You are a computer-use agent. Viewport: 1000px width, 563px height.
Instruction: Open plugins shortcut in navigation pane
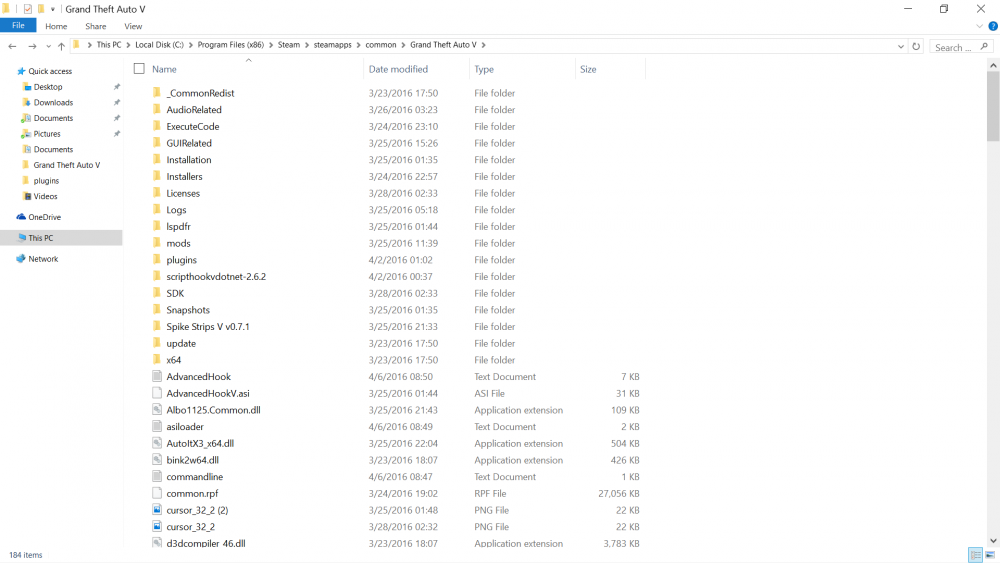tap(46, 180)
